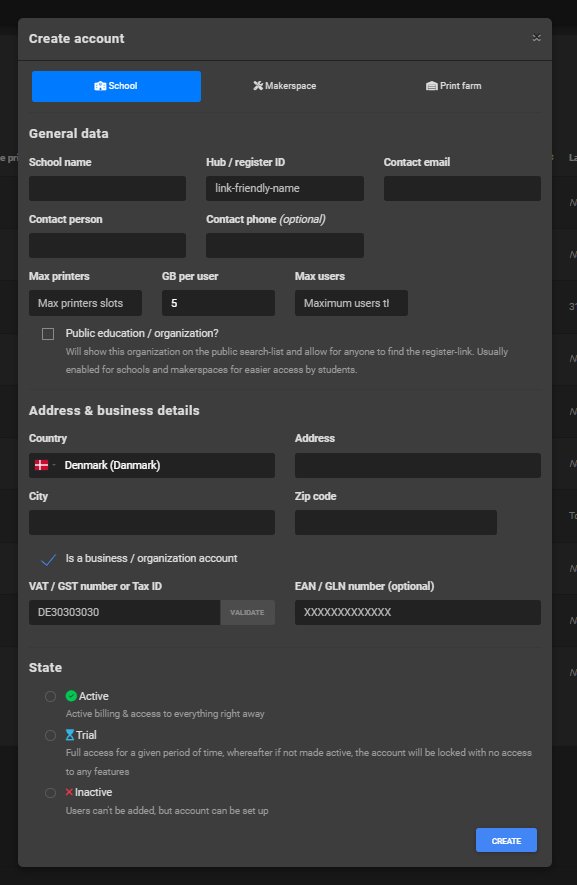Focus the Contact phone field
The width and height of the screenshot is (577, 885).
(285, 246)
